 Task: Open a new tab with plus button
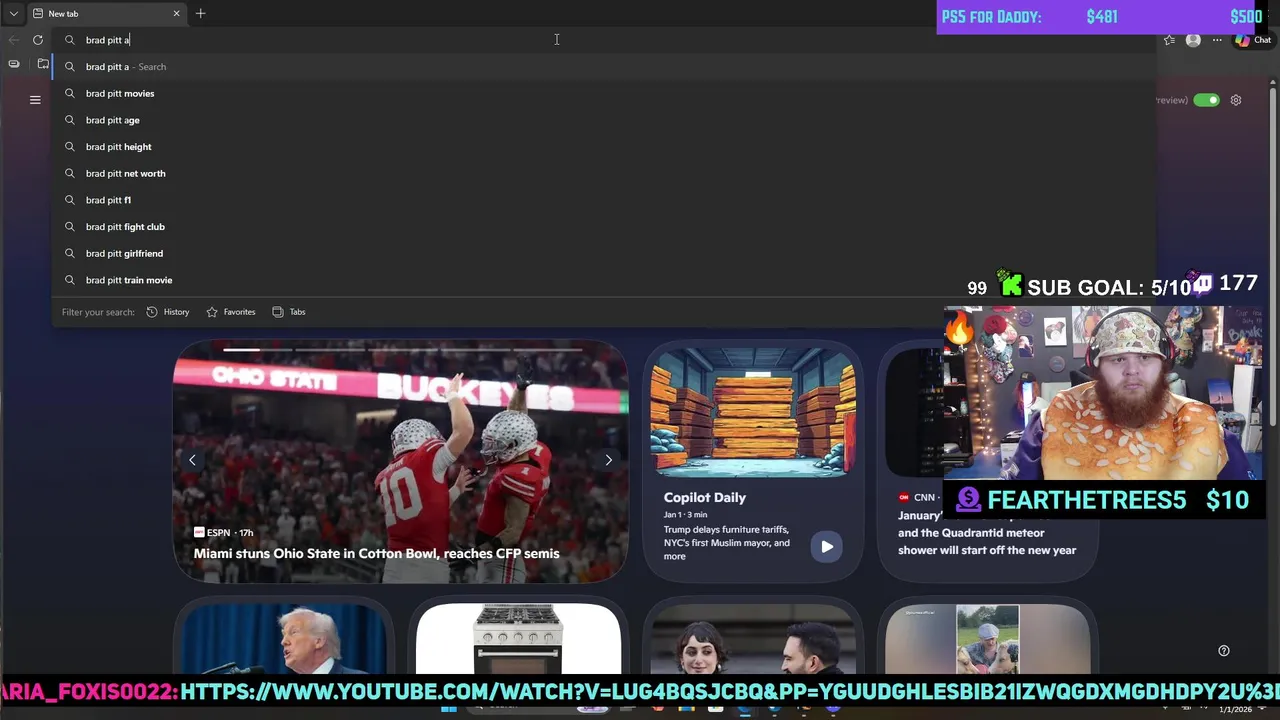pyautogui.click(x=200, y=13)
